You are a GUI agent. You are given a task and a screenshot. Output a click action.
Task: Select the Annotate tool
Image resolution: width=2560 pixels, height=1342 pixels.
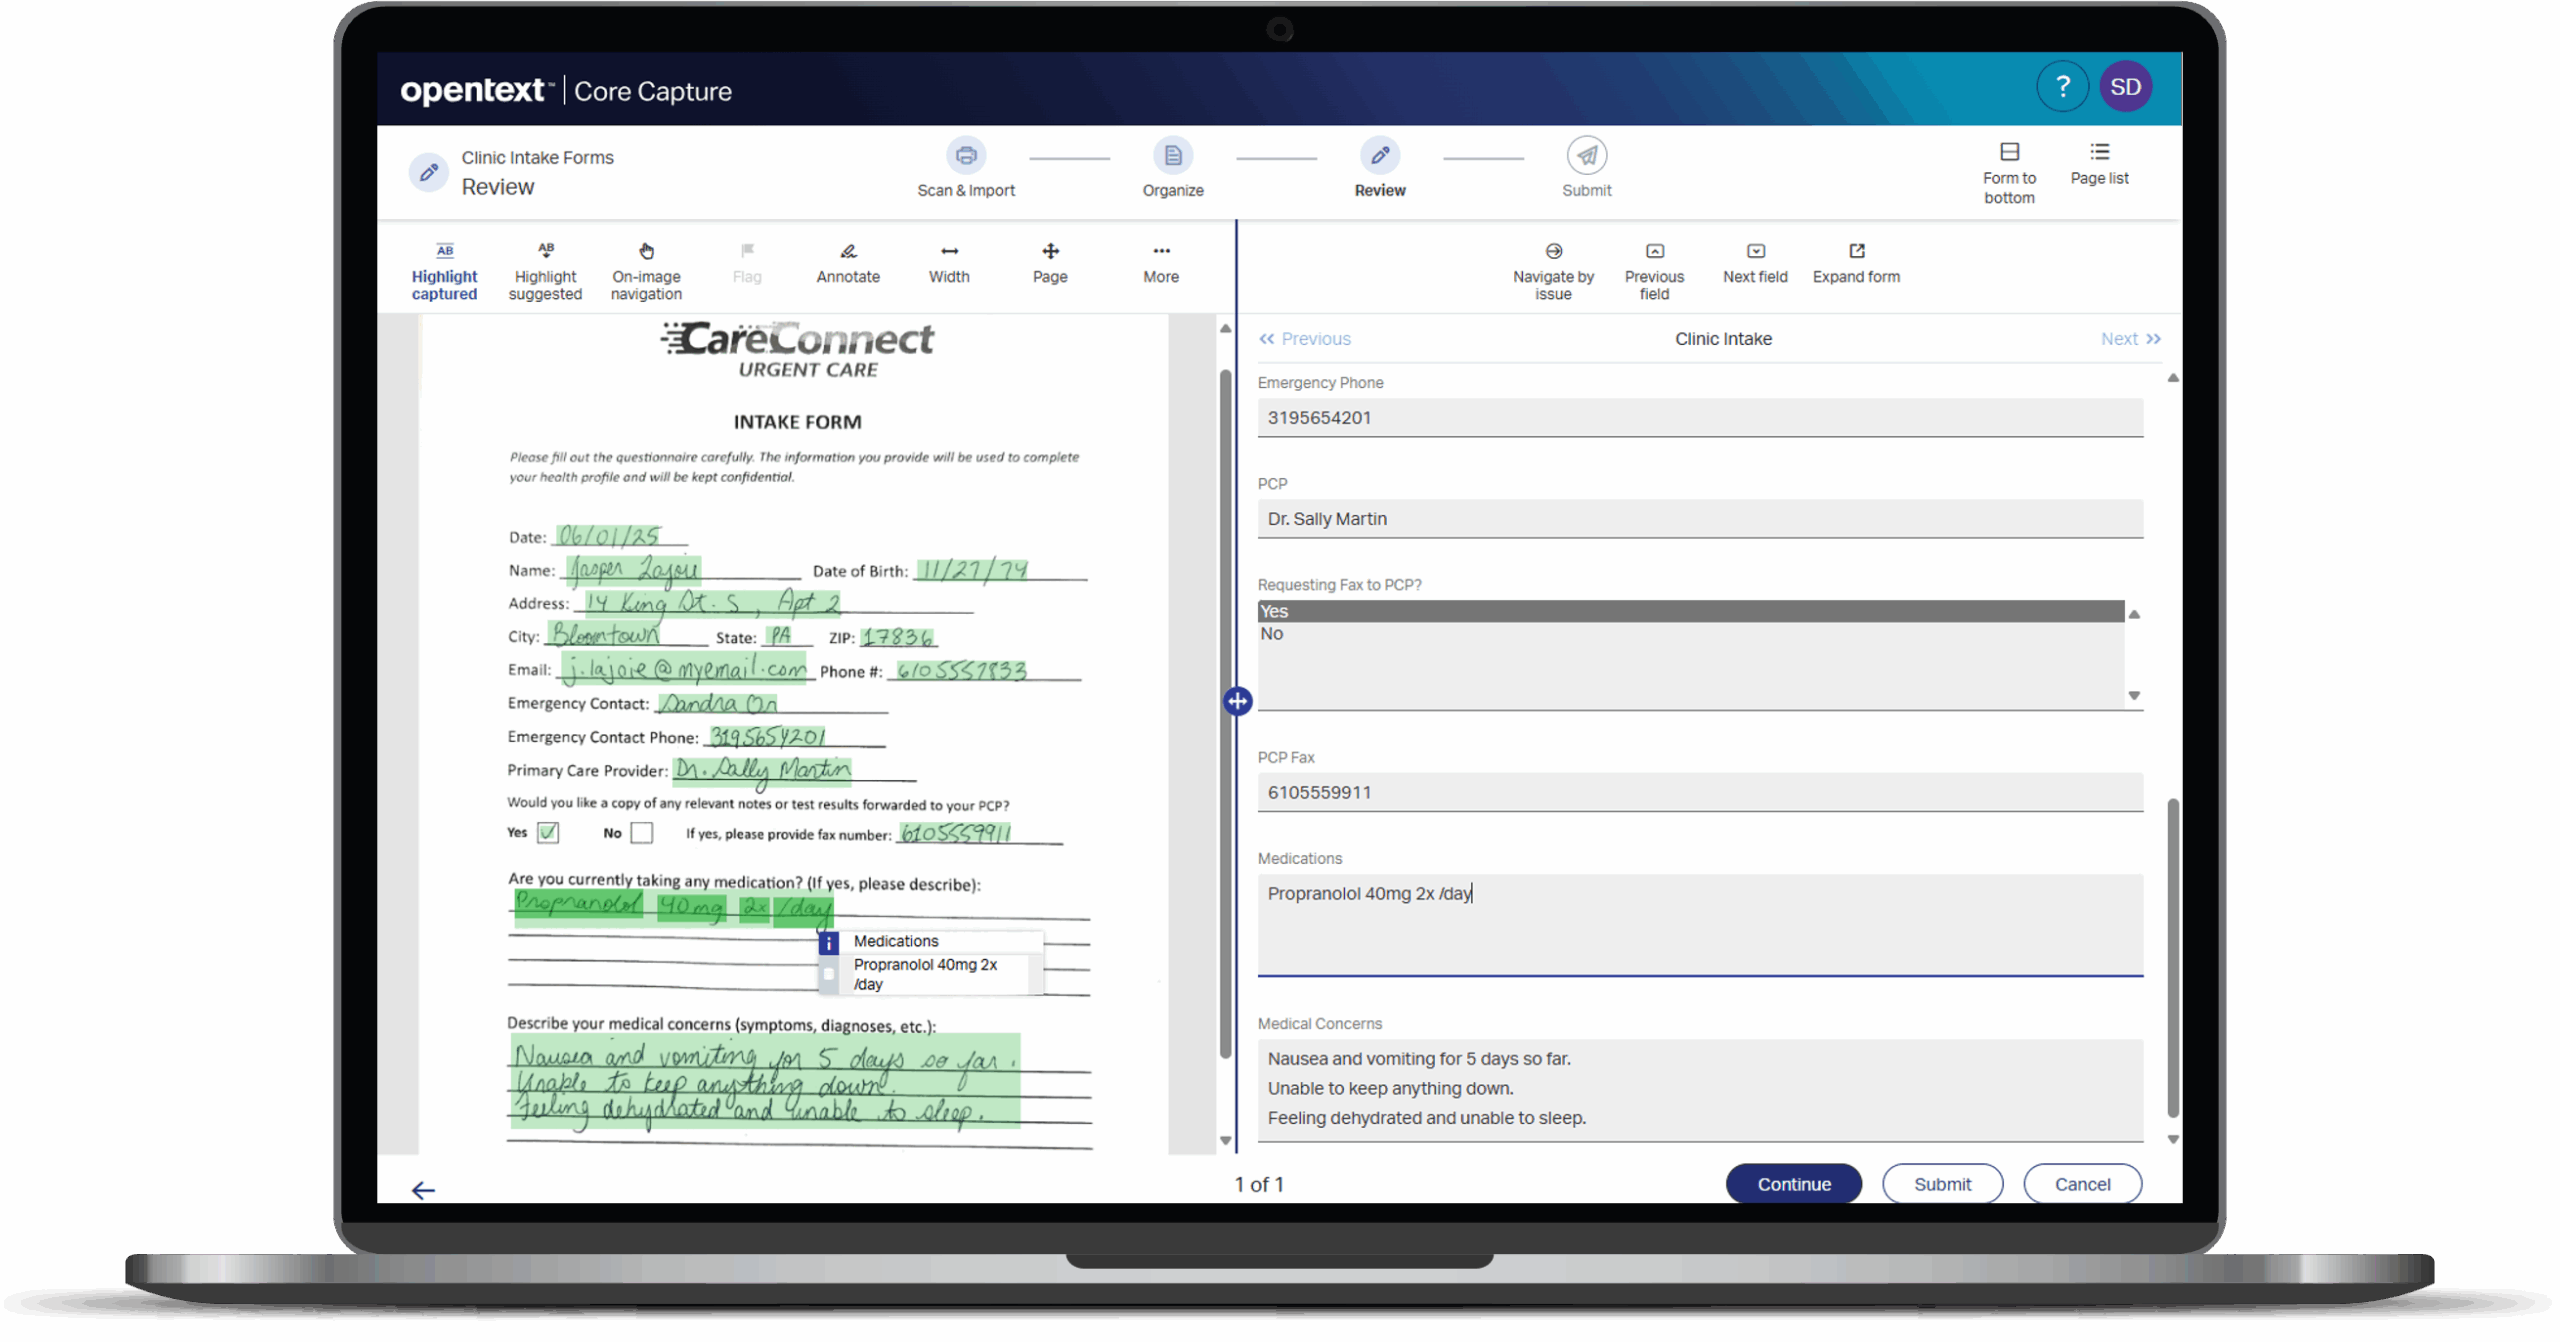(x=848, y=265)
